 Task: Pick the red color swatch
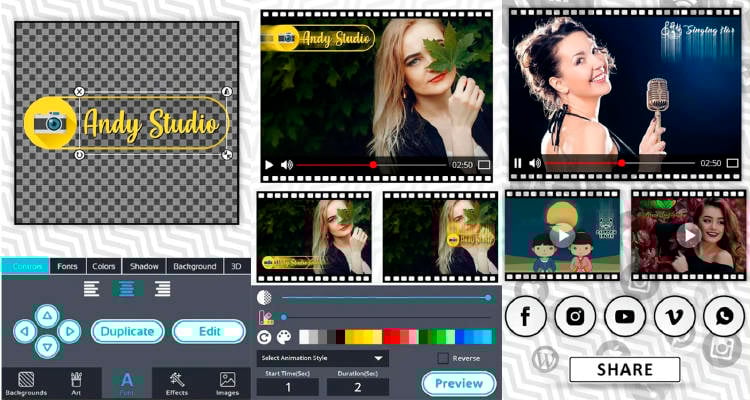coord(391,337)
